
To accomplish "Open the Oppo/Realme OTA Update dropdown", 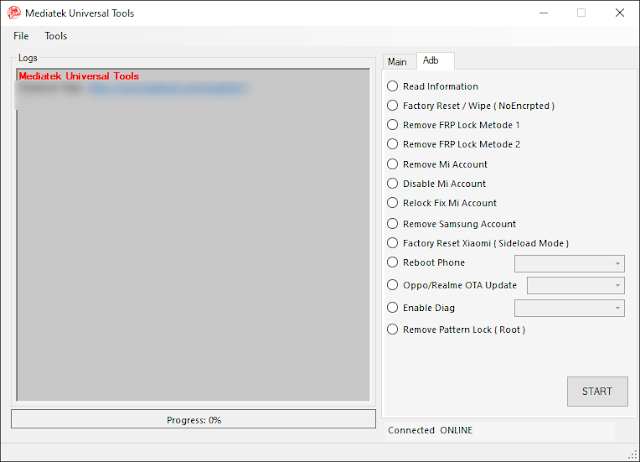I will click(576, 285).
